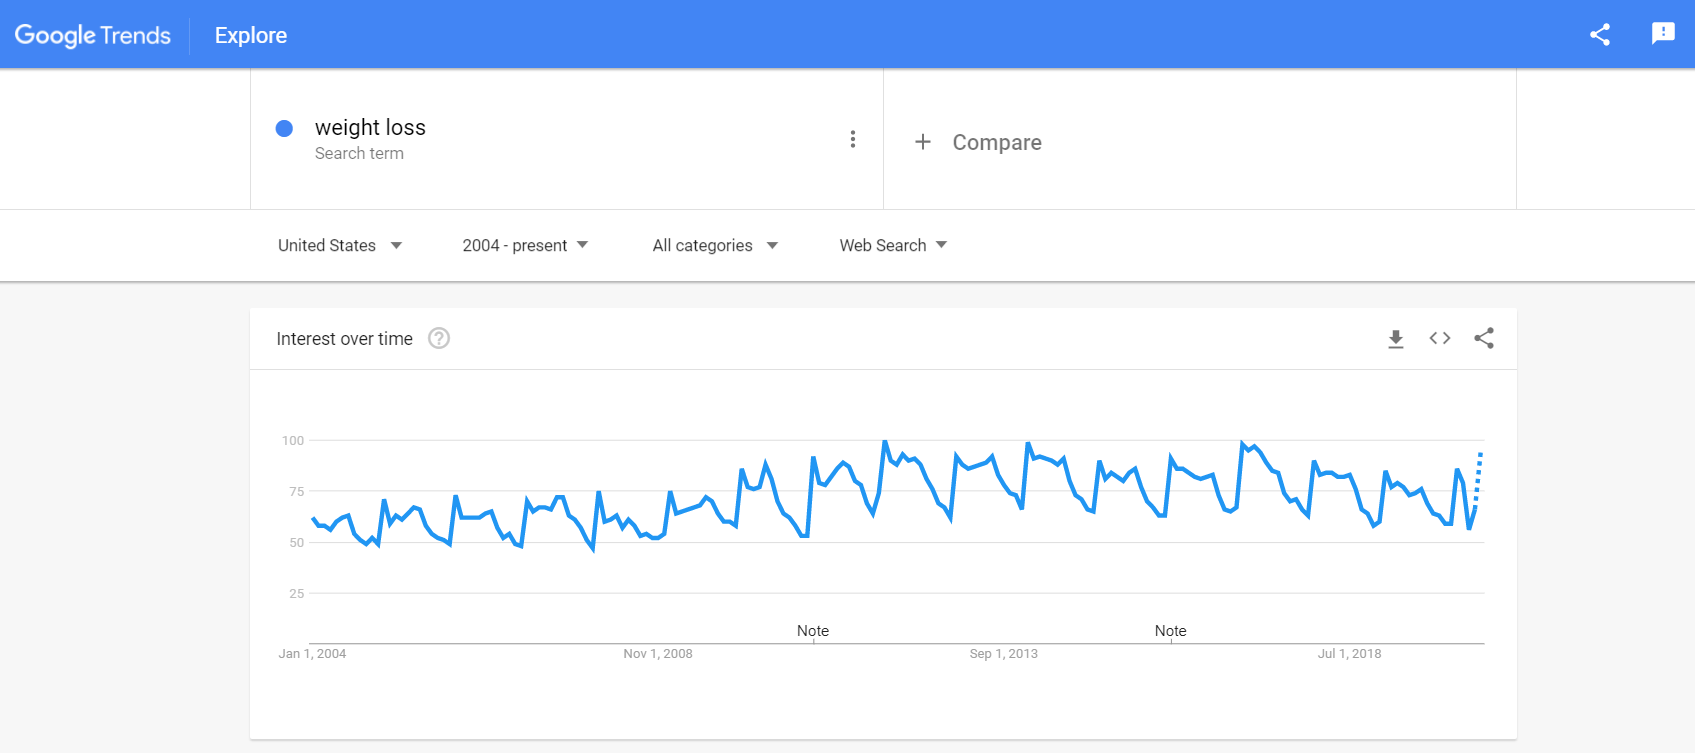Open the help icon beside Interest over time

[x=439, y=338]
